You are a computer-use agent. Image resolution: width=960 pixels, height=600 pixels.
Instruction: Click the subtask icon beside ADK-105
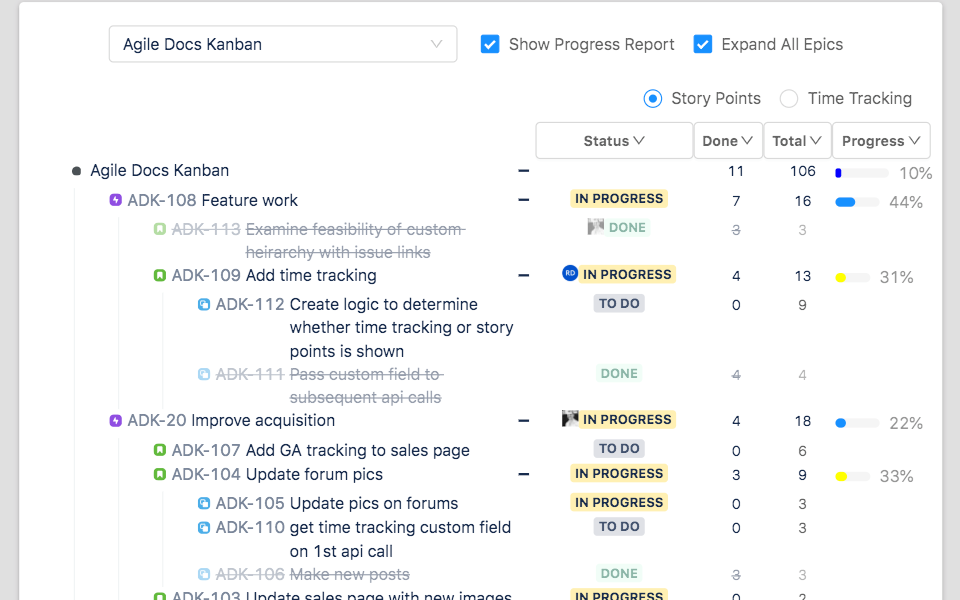pos(204,503)
